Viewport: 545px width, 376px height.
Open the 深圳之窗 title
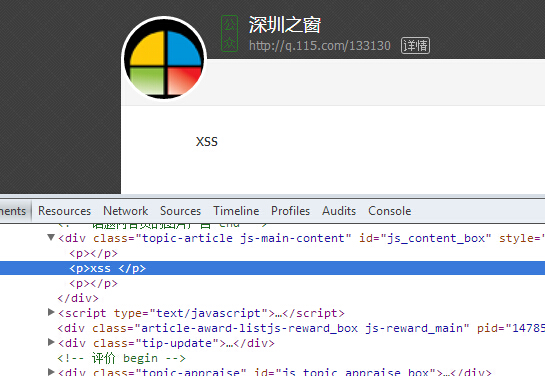pos(285,25)
